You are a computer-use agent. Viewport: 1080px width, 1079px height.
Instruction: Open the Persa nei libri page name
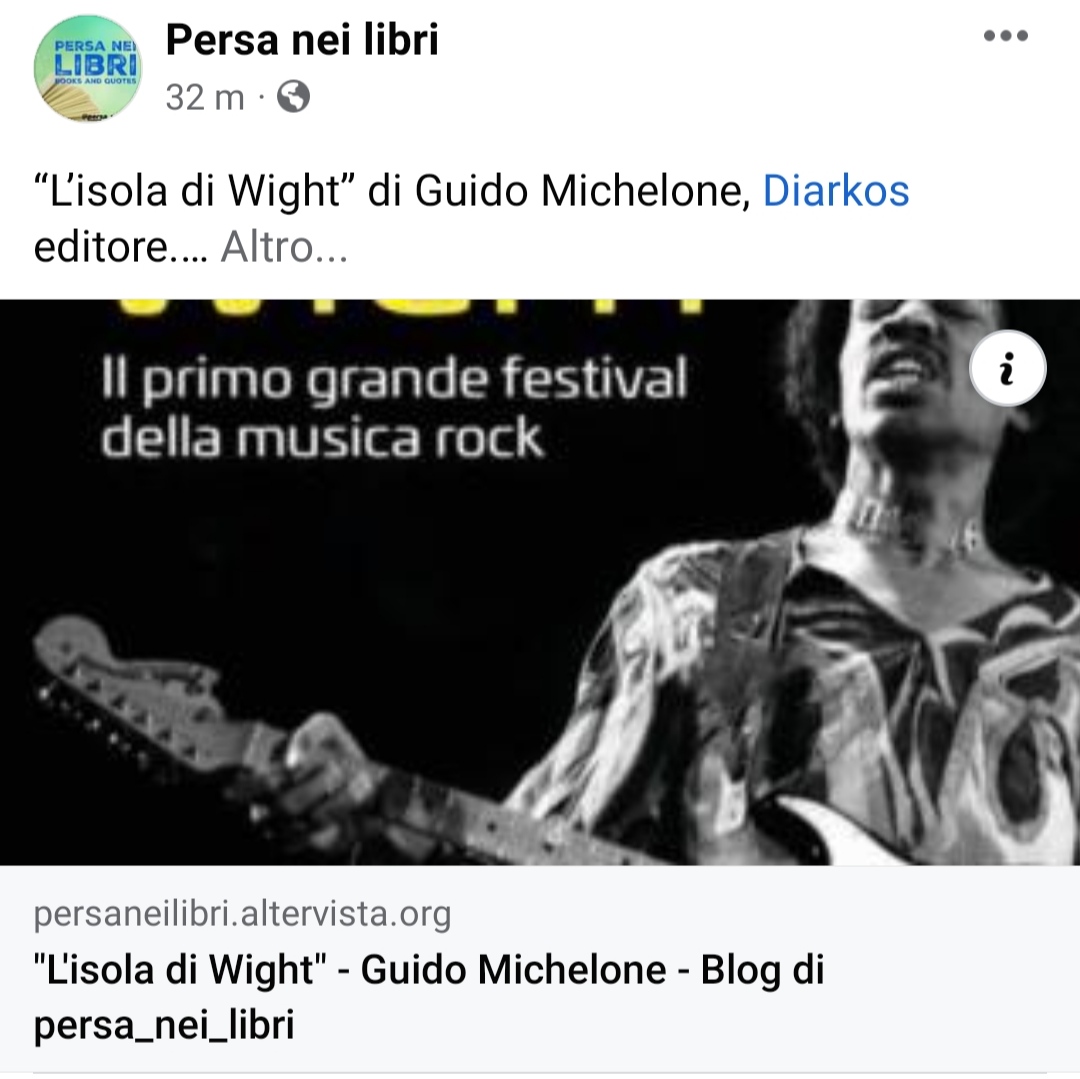tap(302, 39)
